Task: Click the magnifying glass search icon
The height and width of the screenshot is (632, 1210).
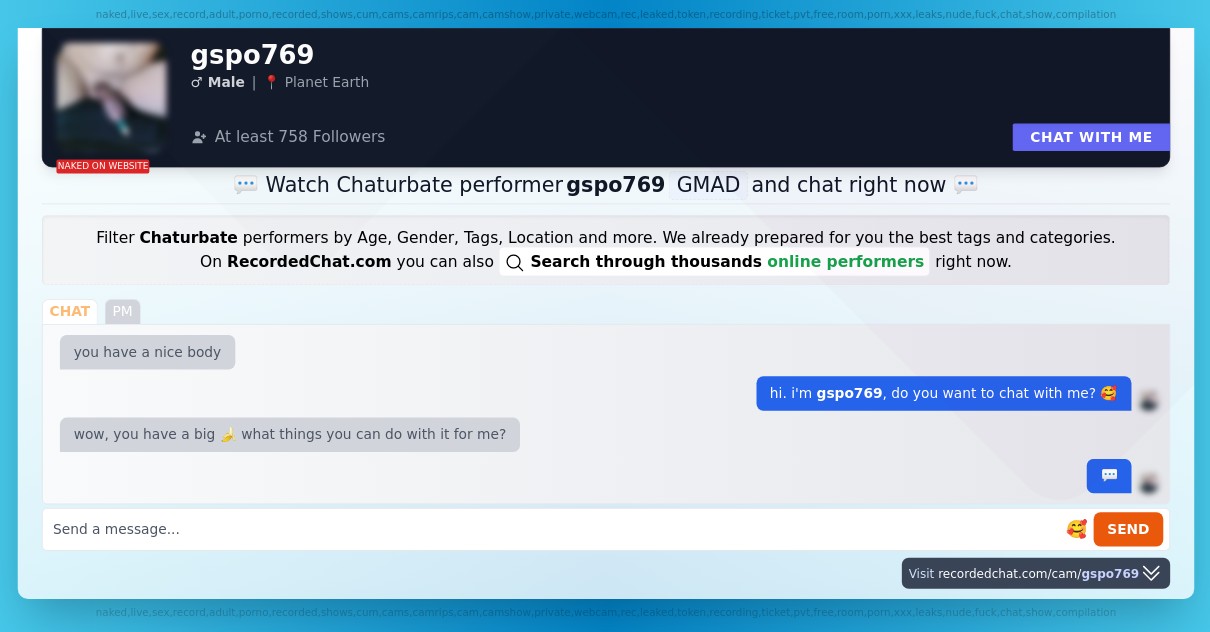Action: pyautogui.click(x=514, y=263)
